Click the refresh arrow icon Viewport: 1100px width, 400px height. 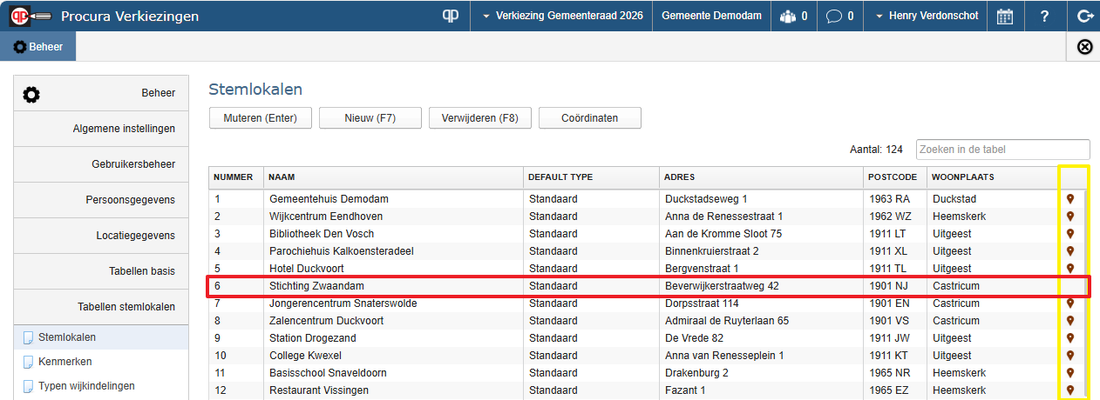1084,16
